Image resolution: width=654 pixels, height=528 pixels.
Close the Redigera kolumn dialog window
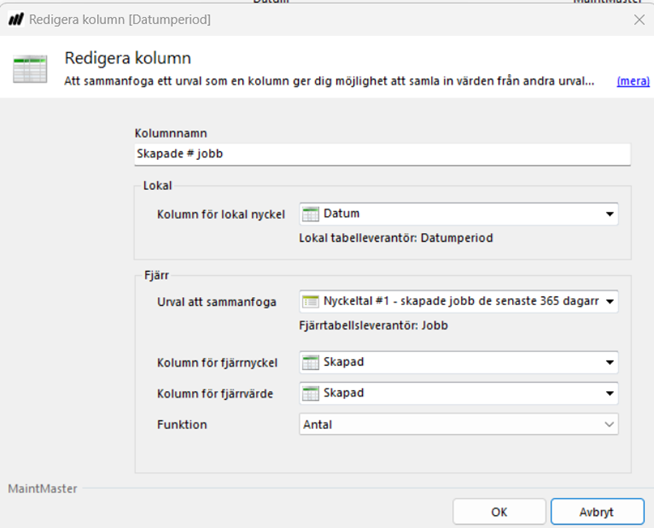coord(638,20)
